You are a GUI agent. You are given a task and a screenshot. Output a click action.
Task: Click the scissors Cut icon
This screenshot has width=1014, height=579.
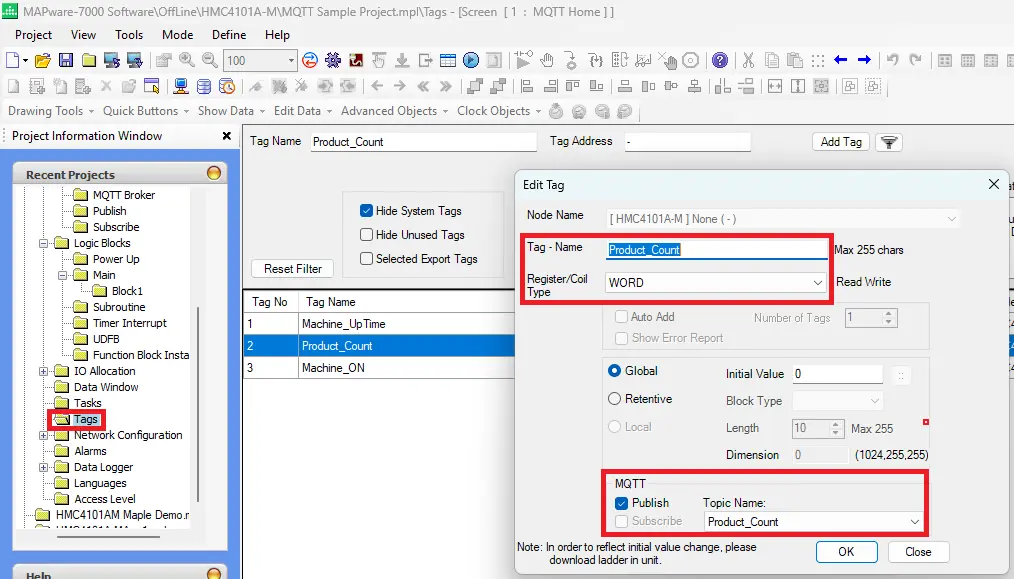pyautogui.click(x=746, y=61)
